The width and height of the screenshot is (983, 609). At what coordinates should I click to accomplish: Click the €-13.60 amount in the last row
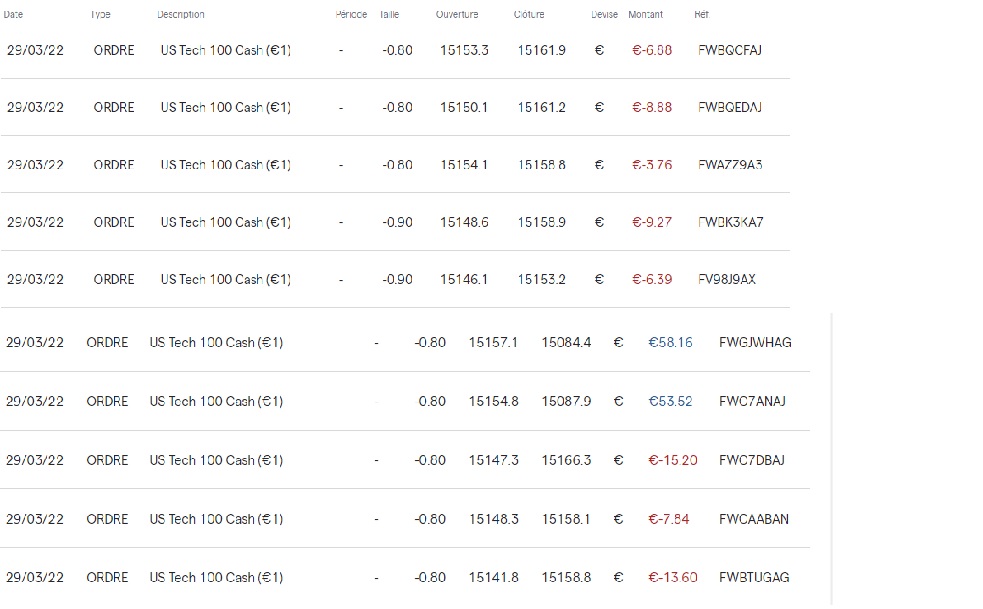point(673,577)
